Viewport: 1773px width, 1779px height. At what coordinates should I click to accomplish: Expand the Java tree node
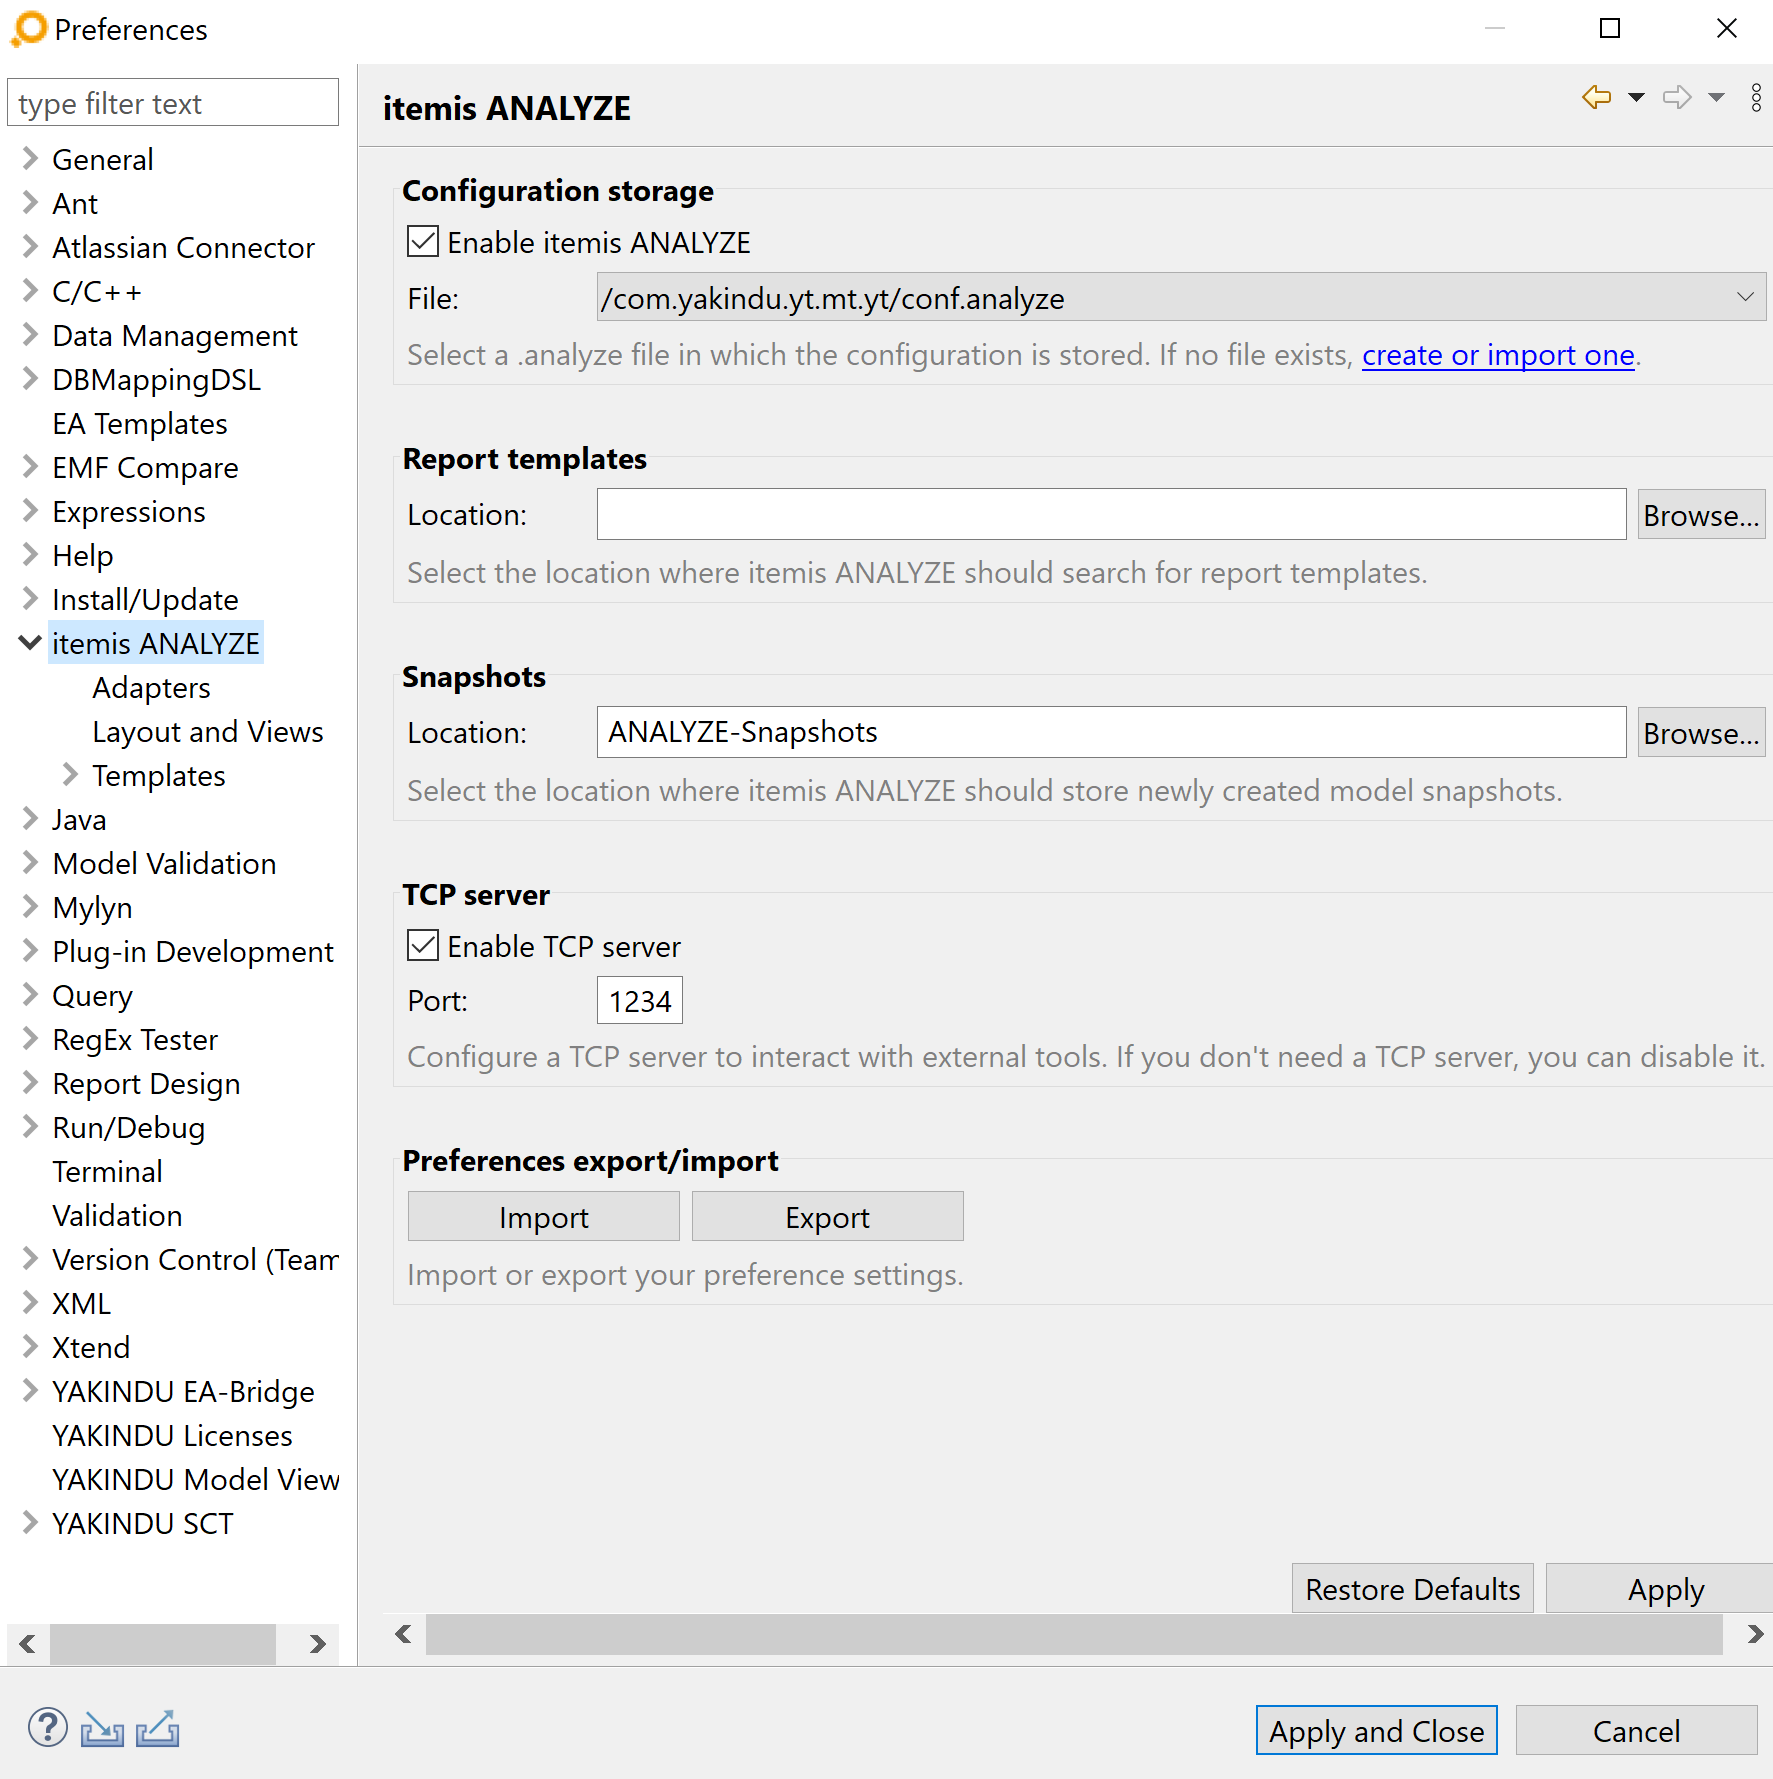coord(30,819)
